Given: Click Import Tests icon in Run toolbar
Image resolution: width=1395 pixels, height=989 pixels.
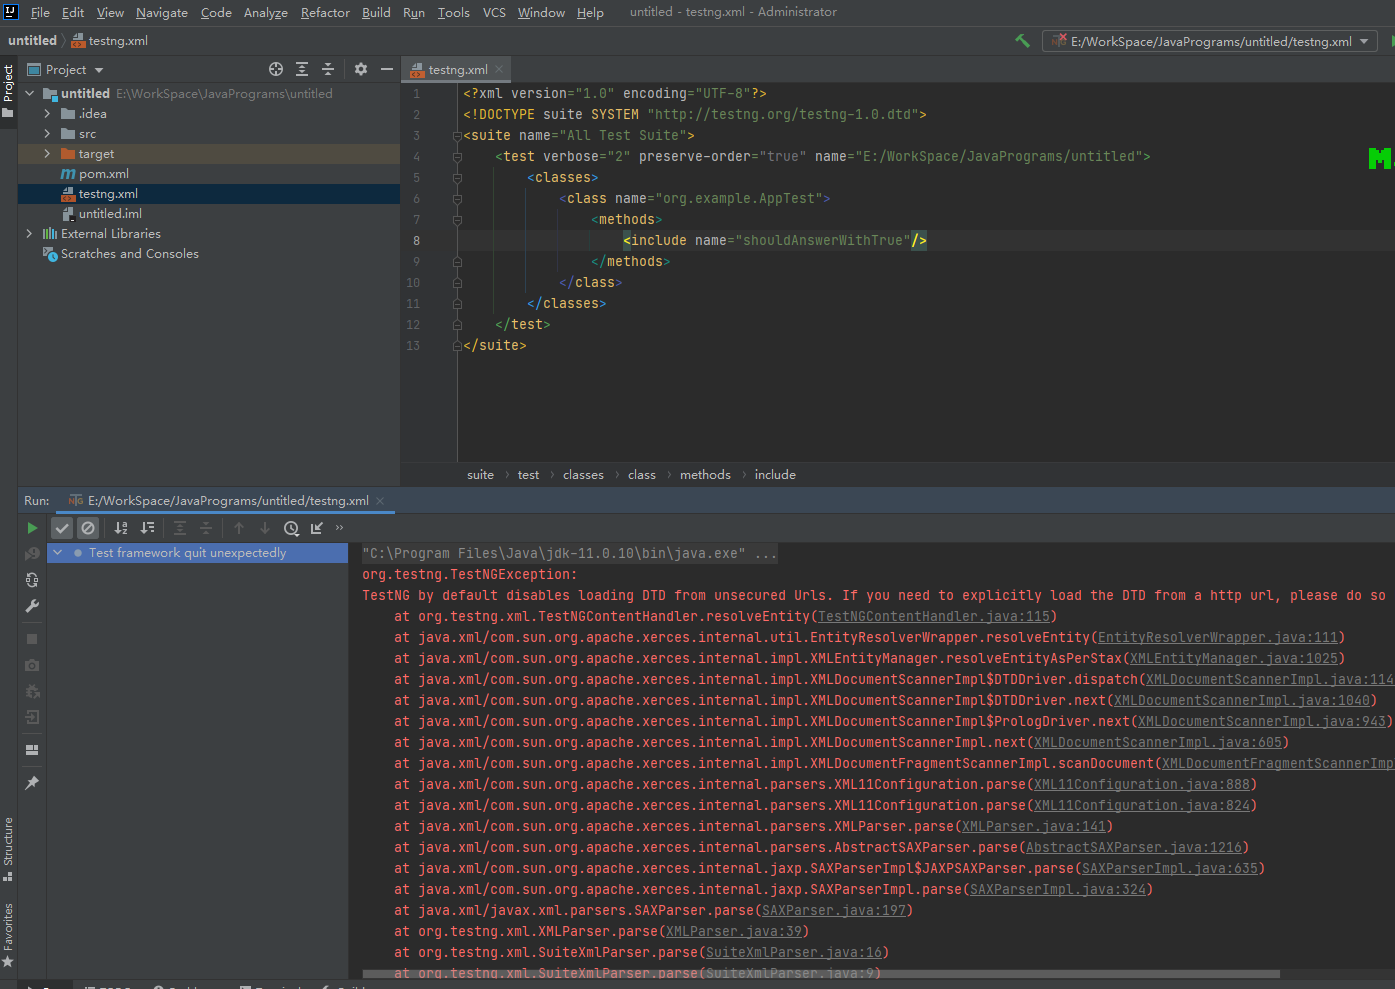Looking at the screenshot, I should 317,528.
